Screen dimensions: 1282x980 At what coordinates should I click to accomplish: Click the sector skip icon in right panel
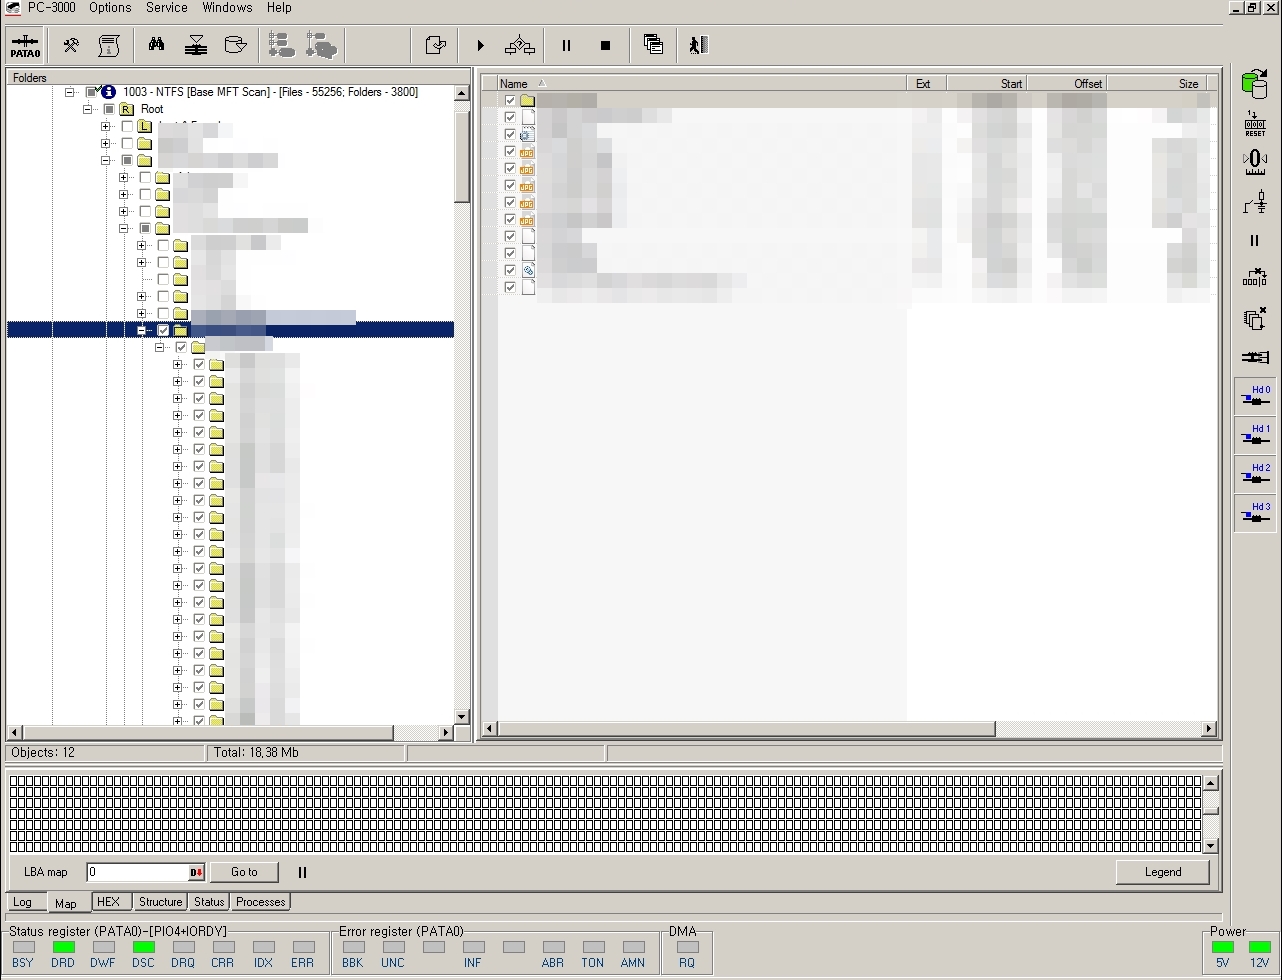[x=1254, y=279]
